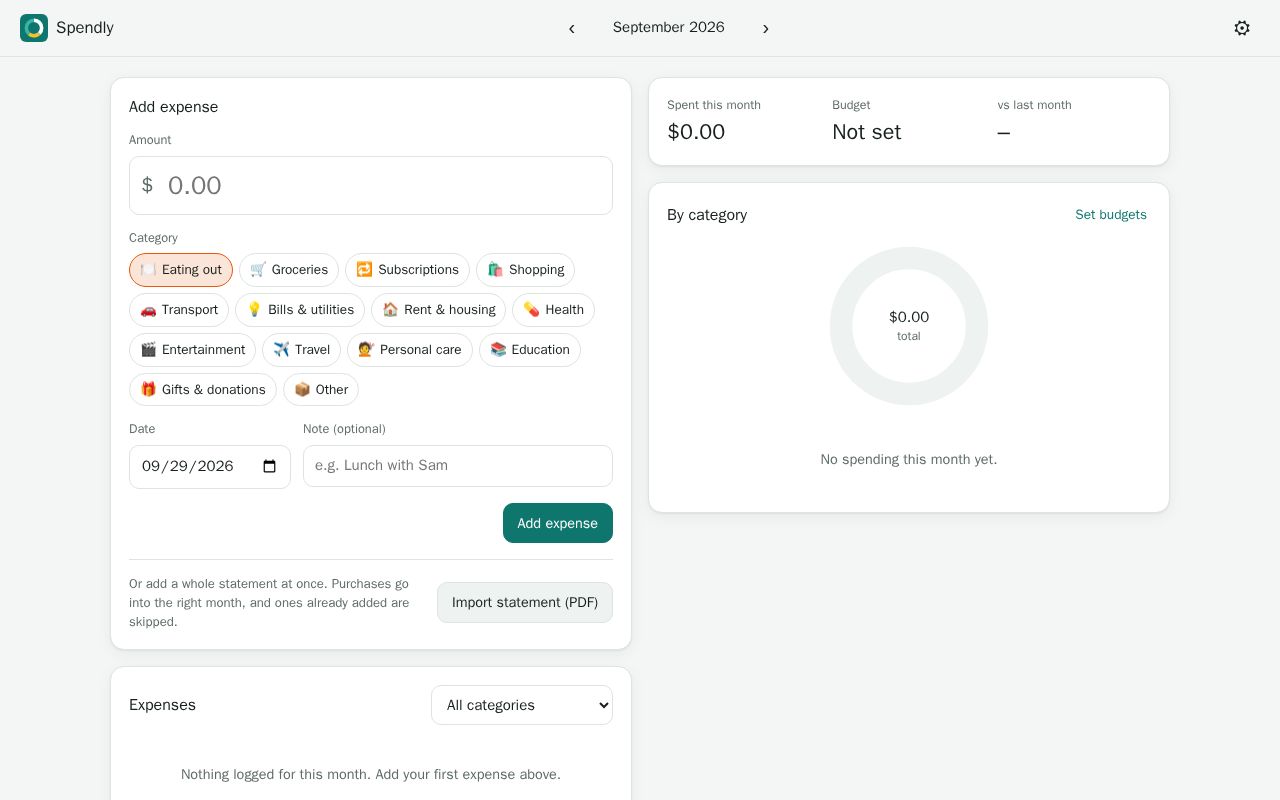Choose the Gifts & donations chip
1280x800 pixels.
click(203, 390)
